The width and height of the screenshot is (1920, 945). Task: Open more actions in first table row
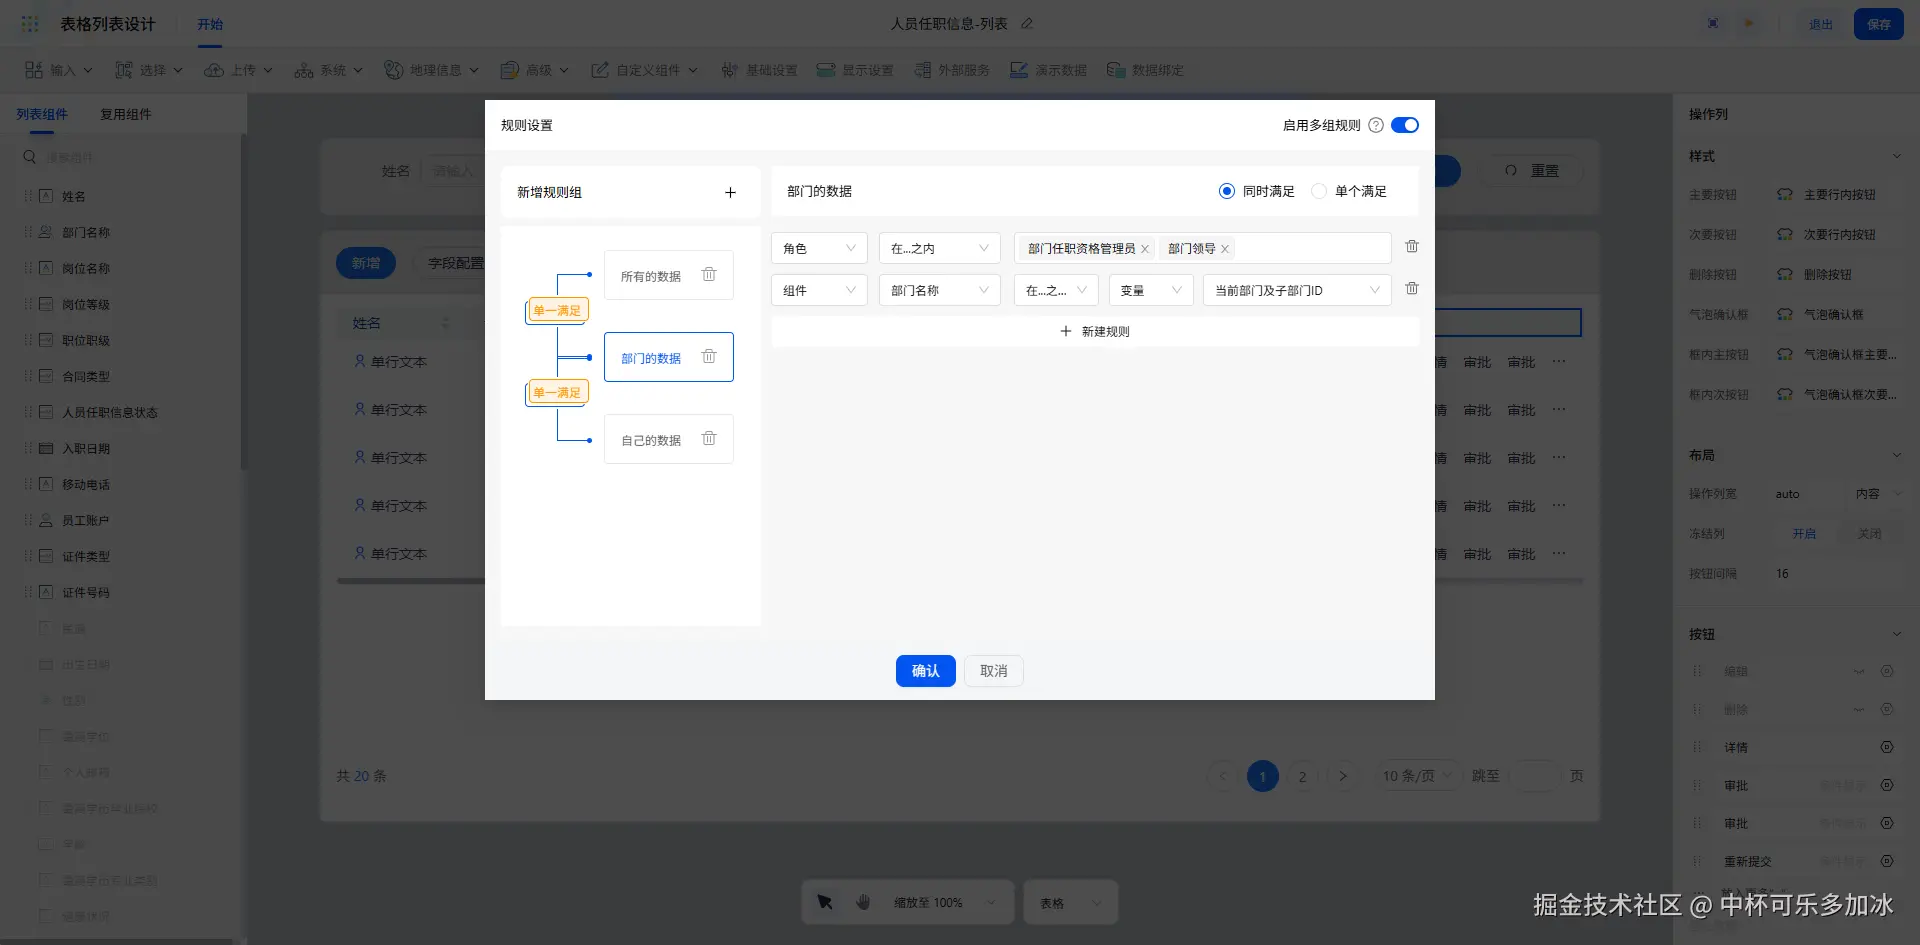tap(1559, 362)
